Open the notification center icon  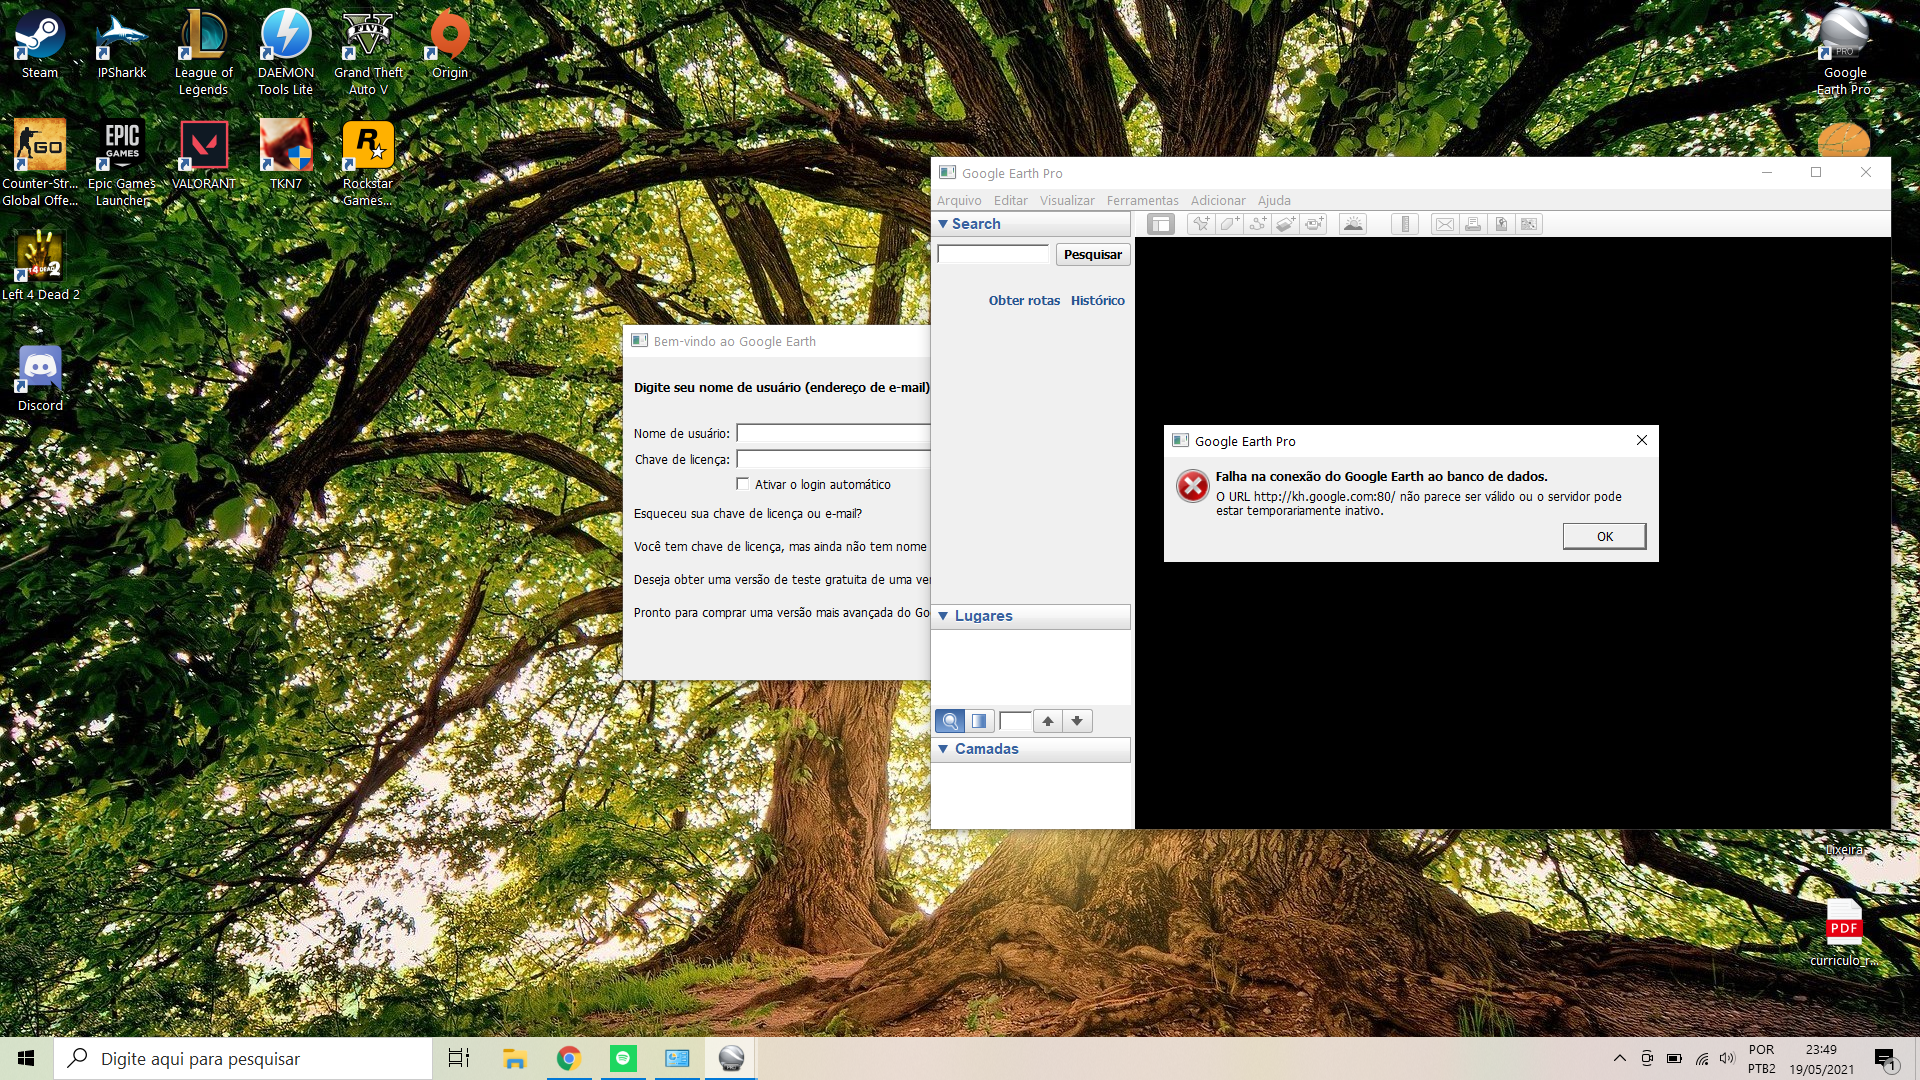pyautogui.click(x=1886, y=1059)
